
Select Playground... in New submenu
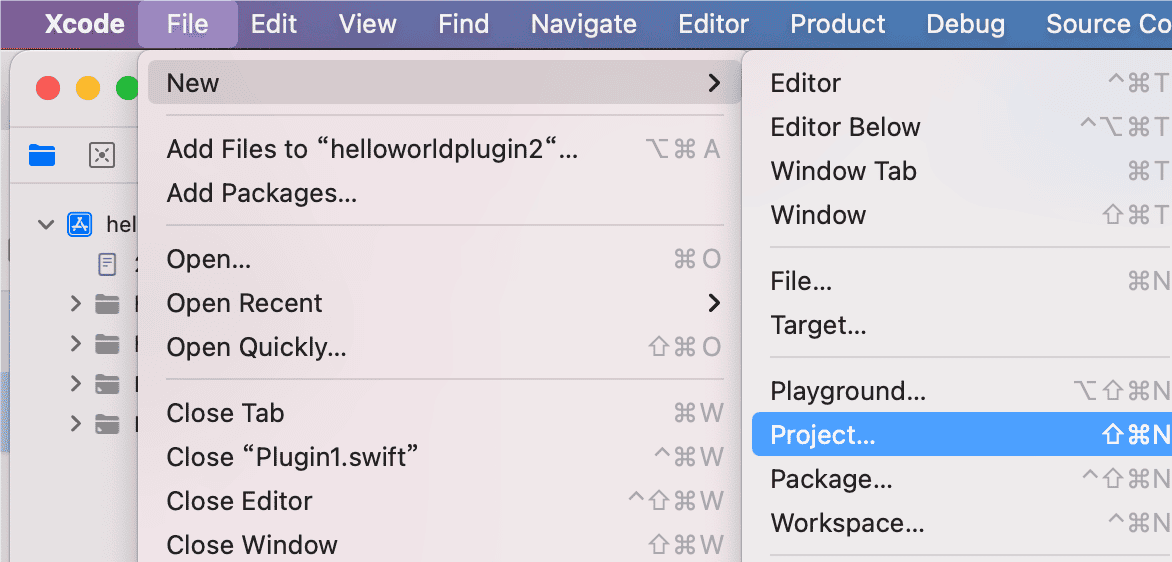point(962,391)
